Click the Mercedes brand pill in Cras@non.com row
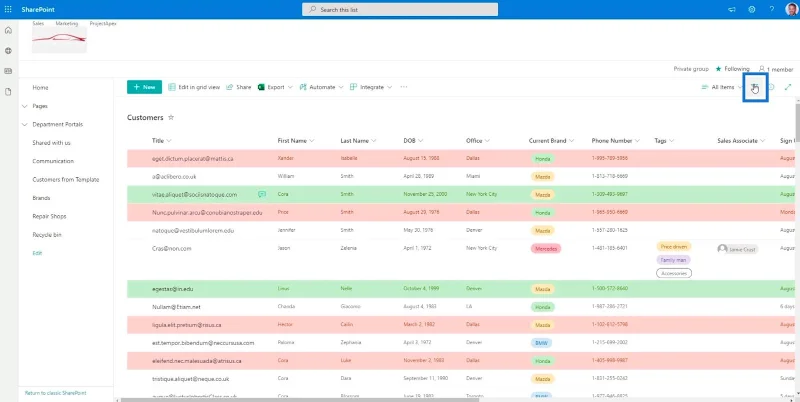Viewport: 800px width, 402px height. click(x=546, y=249)
